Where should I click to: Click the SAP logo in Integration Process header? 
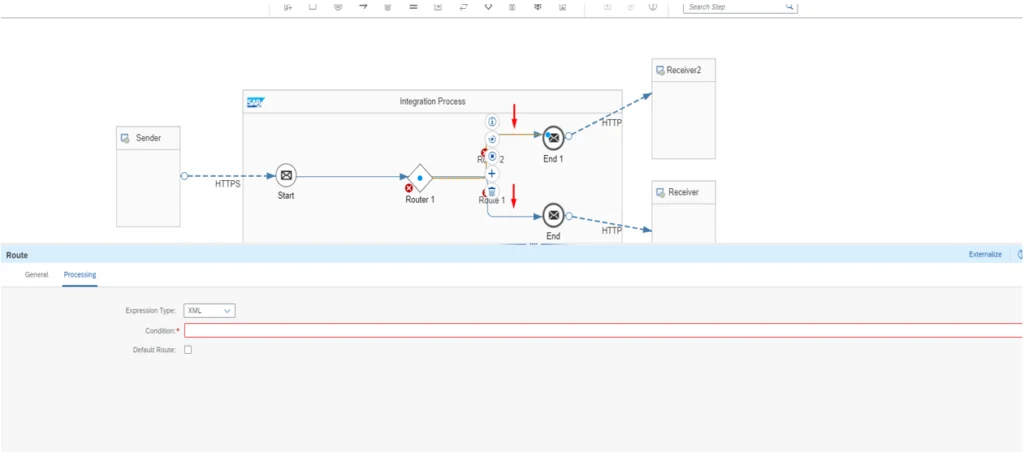point(255,101)
